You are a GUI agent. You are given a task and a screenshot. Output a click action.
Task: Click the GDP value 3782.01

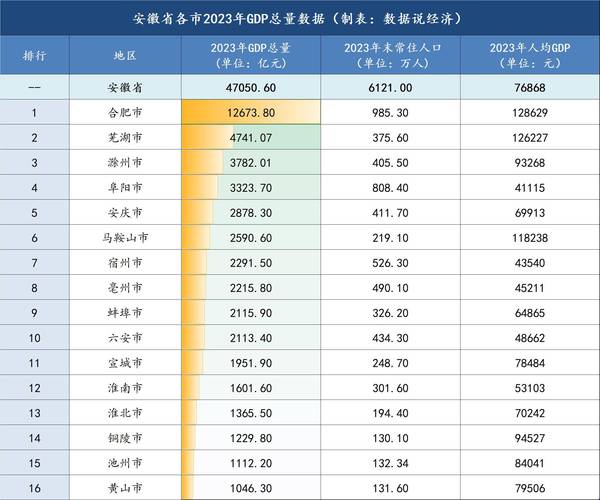251,163
